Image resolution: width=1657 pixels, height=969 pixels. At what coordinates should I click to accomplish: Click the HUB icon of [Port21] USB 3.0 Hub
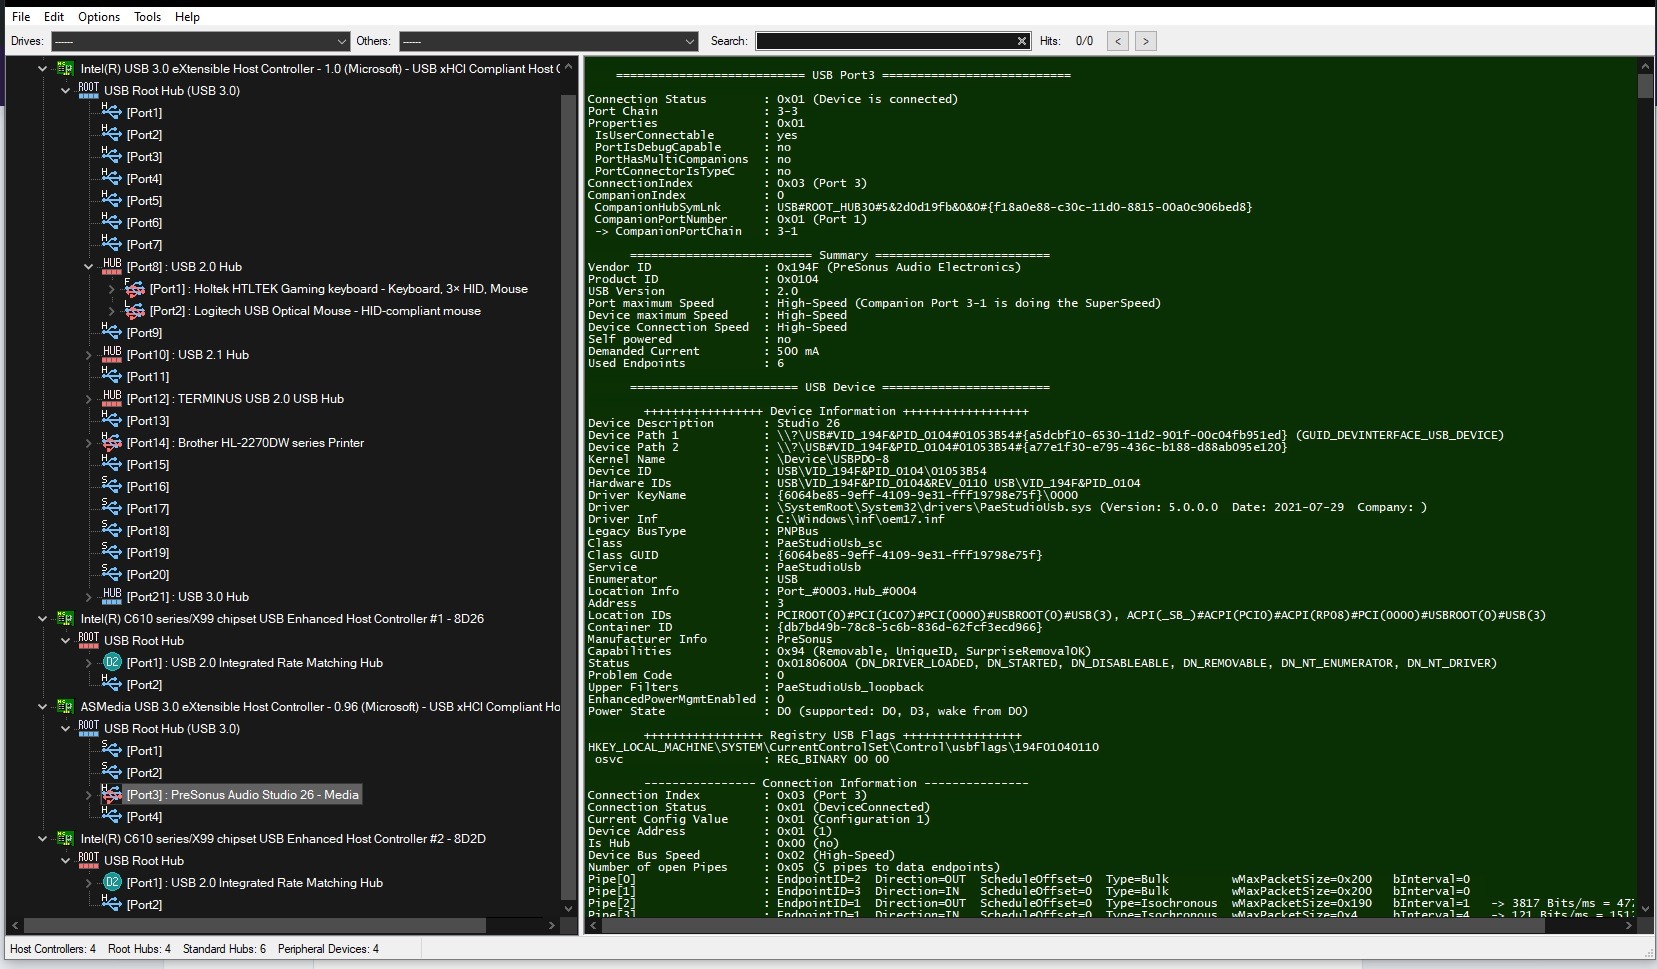tap(112, 596)
